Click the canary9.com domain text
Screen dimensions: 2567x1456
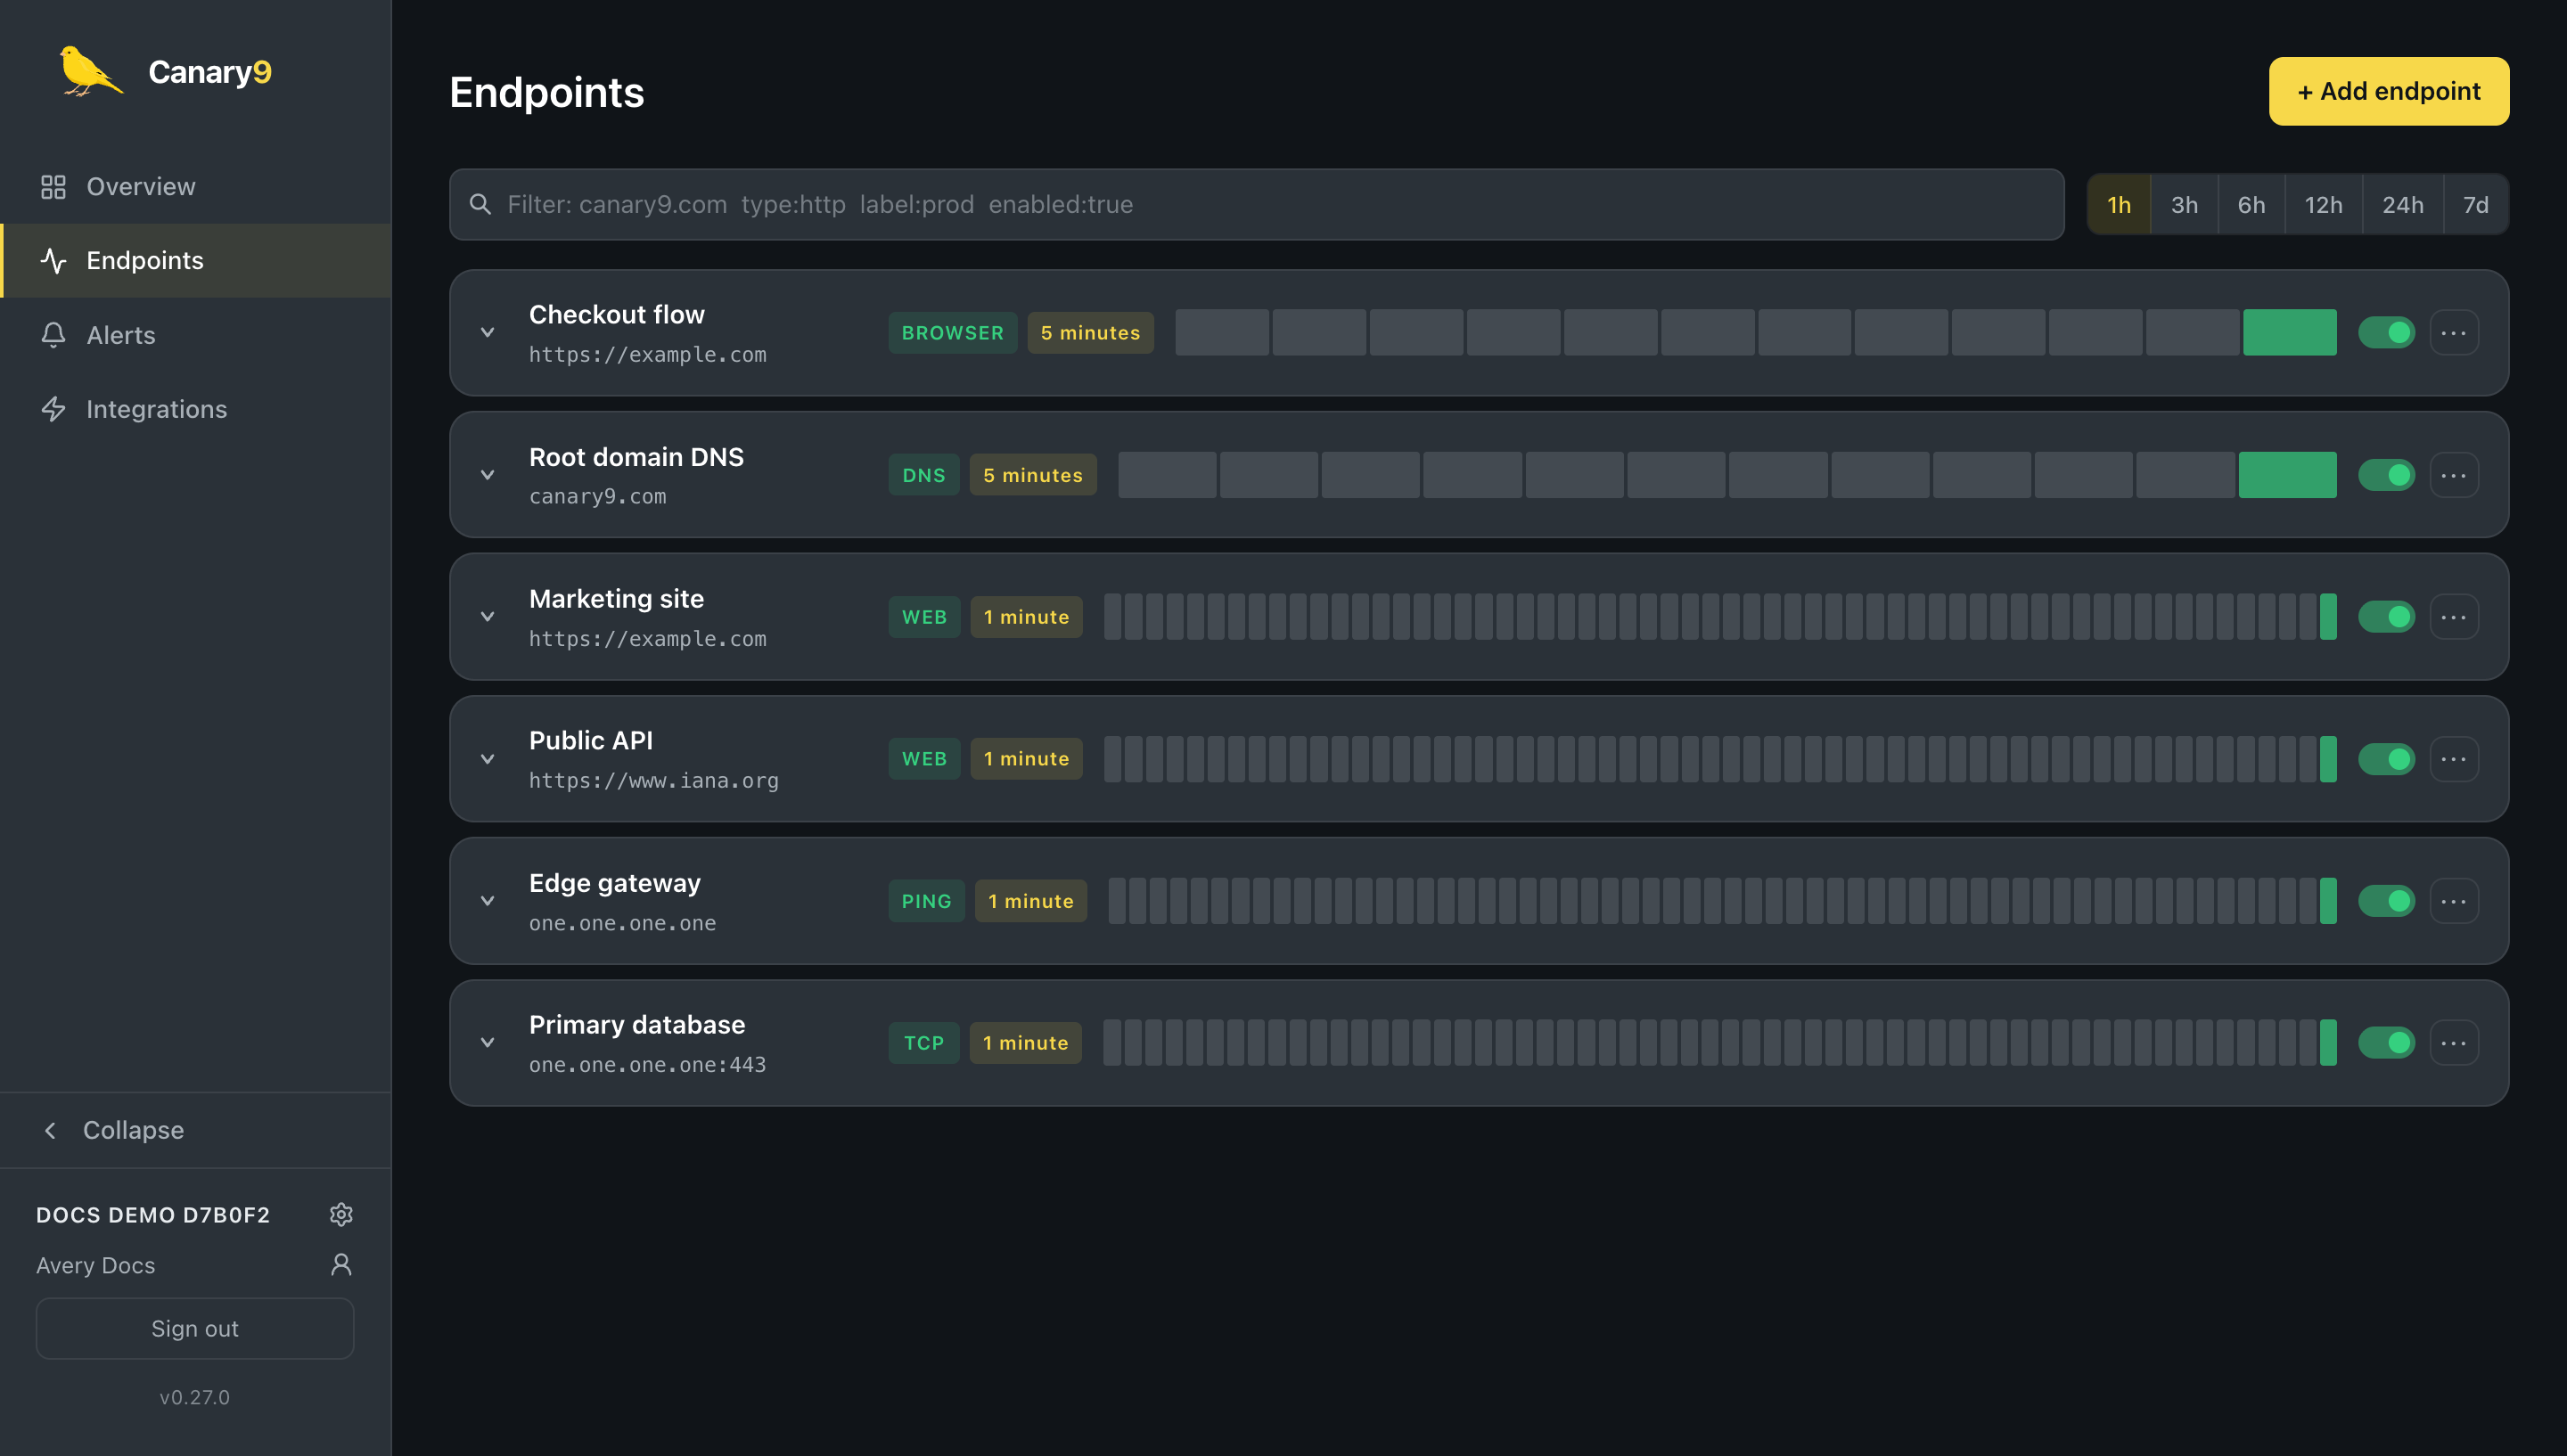(597, 496)
